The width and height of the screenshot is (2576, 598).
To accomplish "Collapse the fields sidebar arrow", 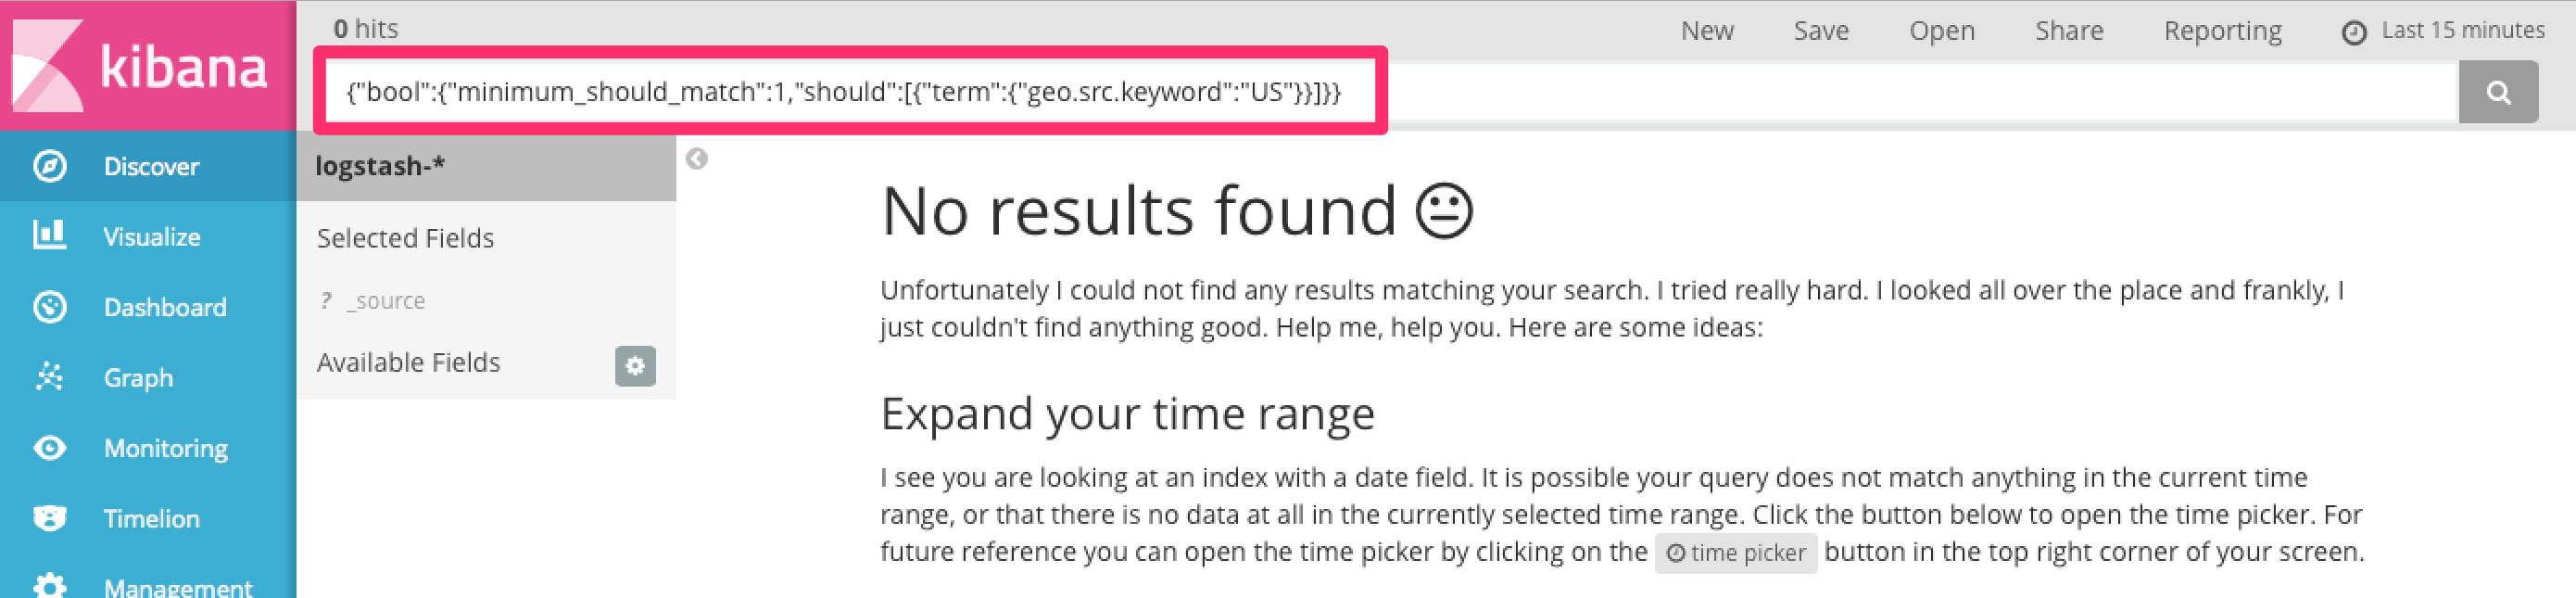I will pyautogui.click(x=697, y=159).
